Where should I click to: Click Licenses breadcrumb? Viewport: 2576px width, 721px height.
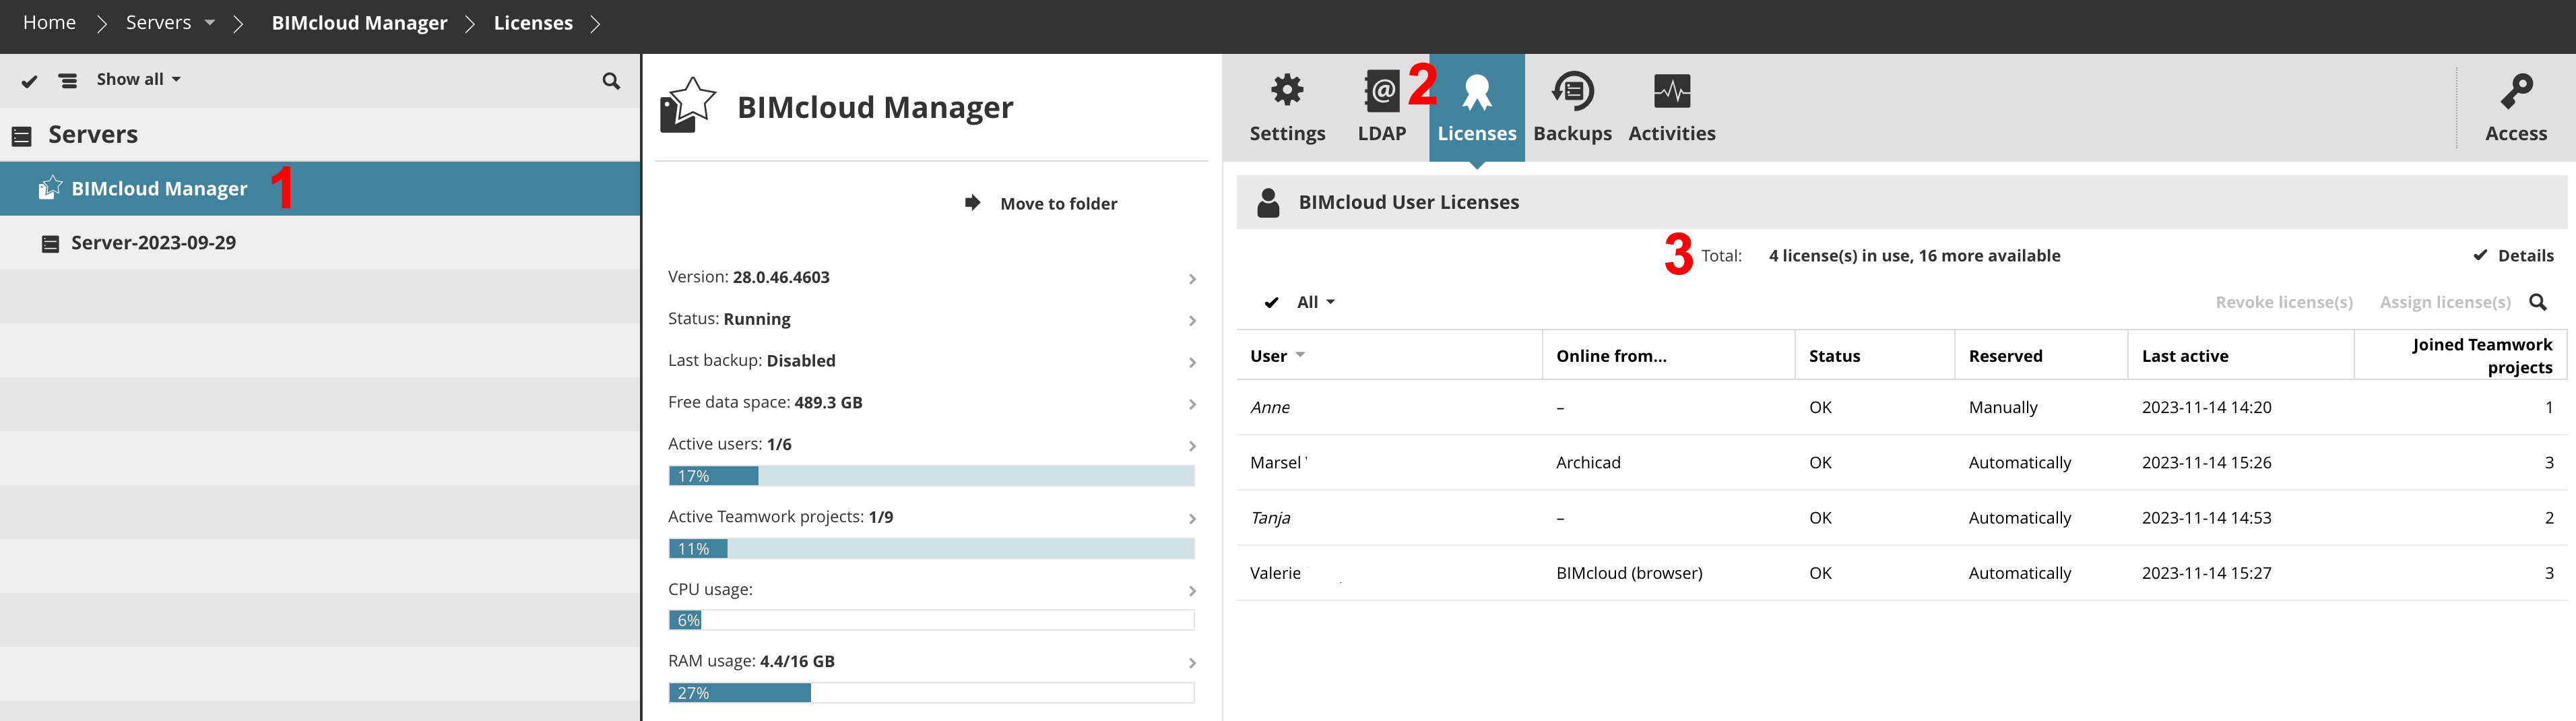[x=533, y=23]
